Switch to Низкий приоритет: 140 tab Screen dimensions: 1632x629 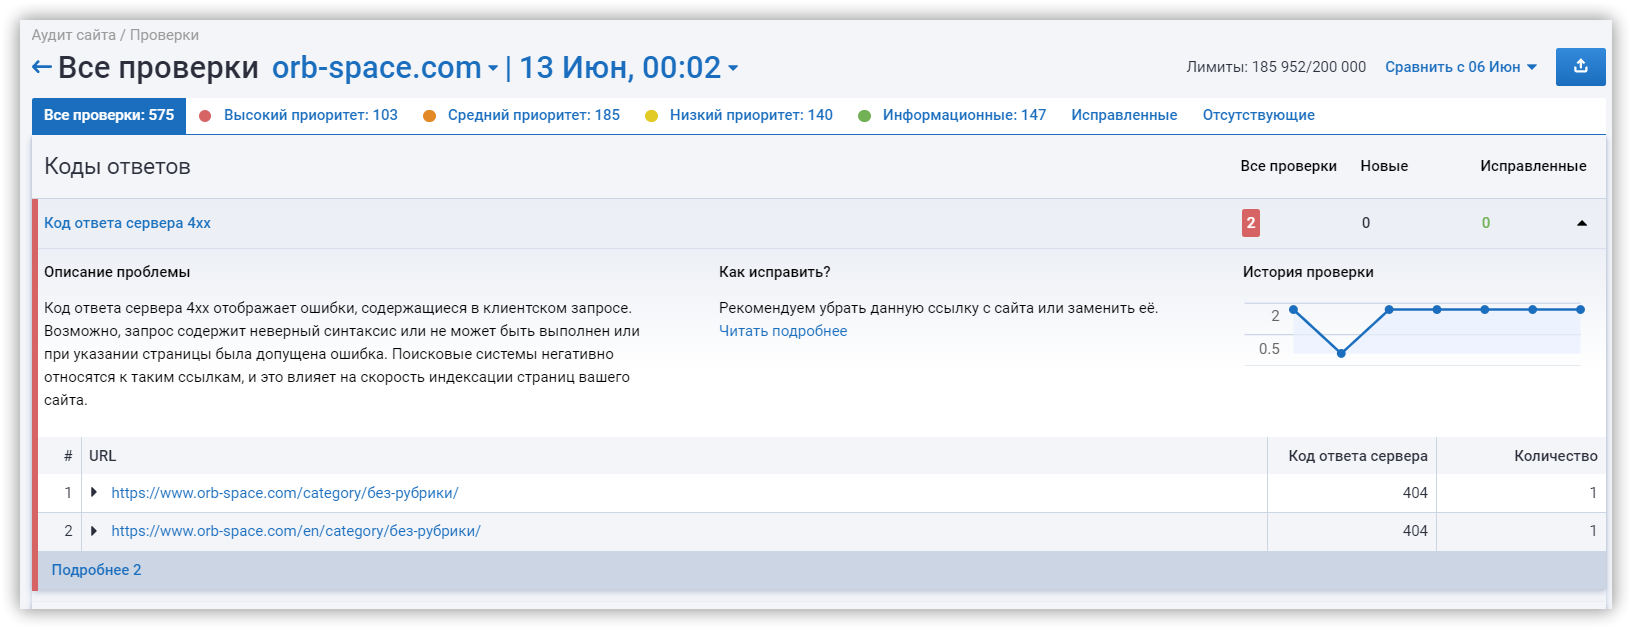tap(750, 115)
